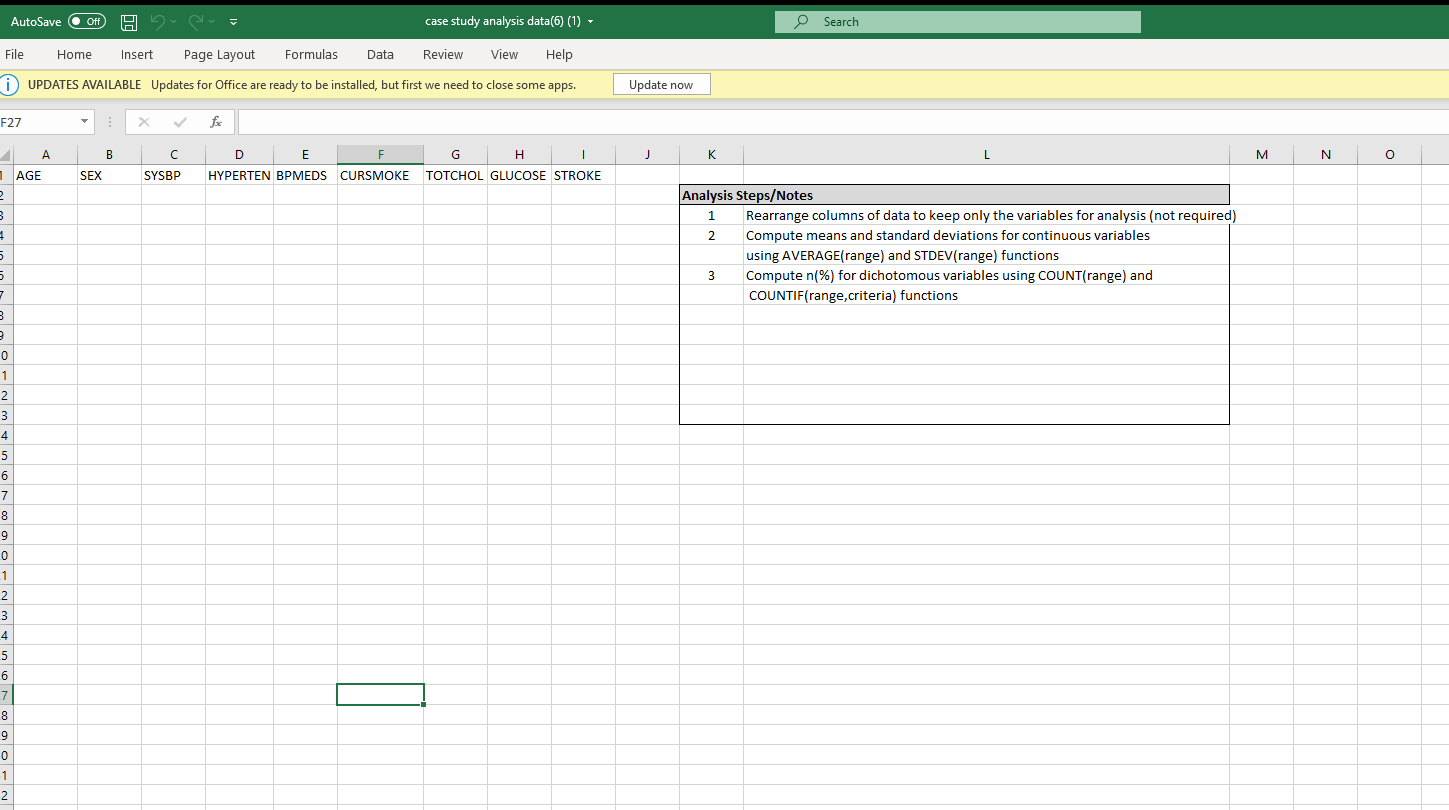
Task: Click the 'Compute n(%) for dichotomous' cell
Action: [x=986, y=275]
